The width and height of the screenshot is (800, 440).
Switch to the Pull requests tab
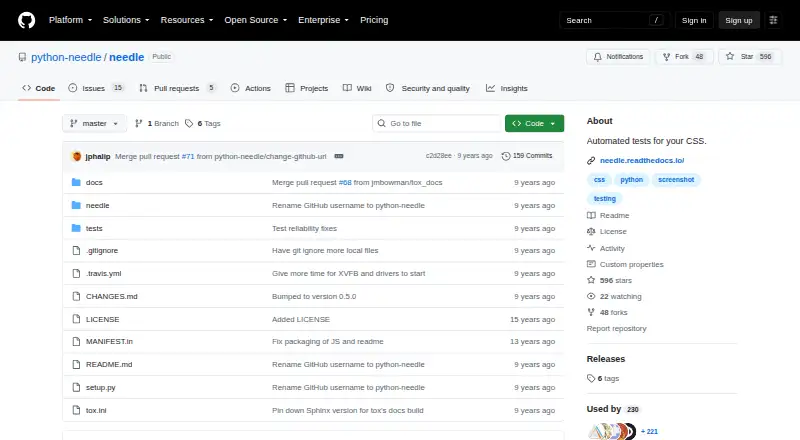[177, 88]
